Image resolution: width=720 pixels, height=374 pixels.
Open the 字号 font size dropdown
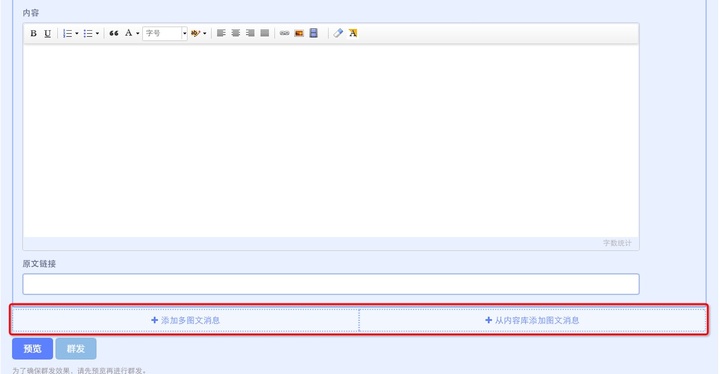click(x=165, y=33)
